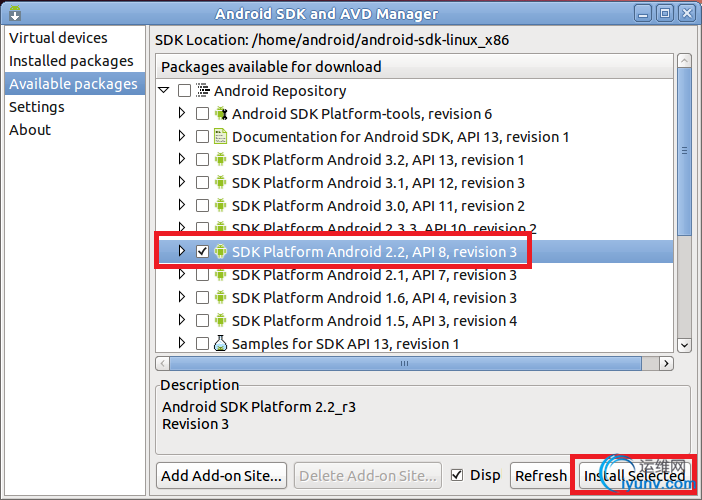Click android icon of SDK Platform Android 2.2
The height and width of the screenshot is (500, 702).
click(x=220, y=252)
